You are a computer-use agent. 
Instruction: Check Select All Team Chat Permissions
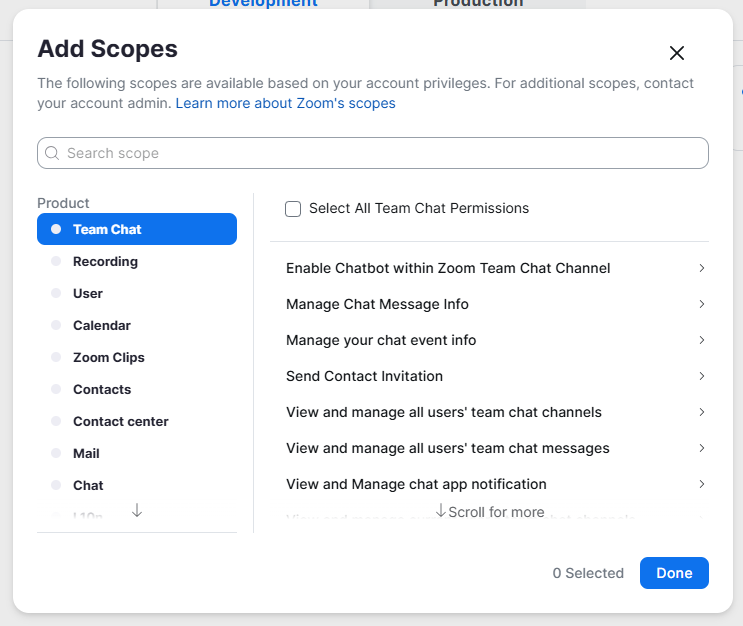point(293,209)
